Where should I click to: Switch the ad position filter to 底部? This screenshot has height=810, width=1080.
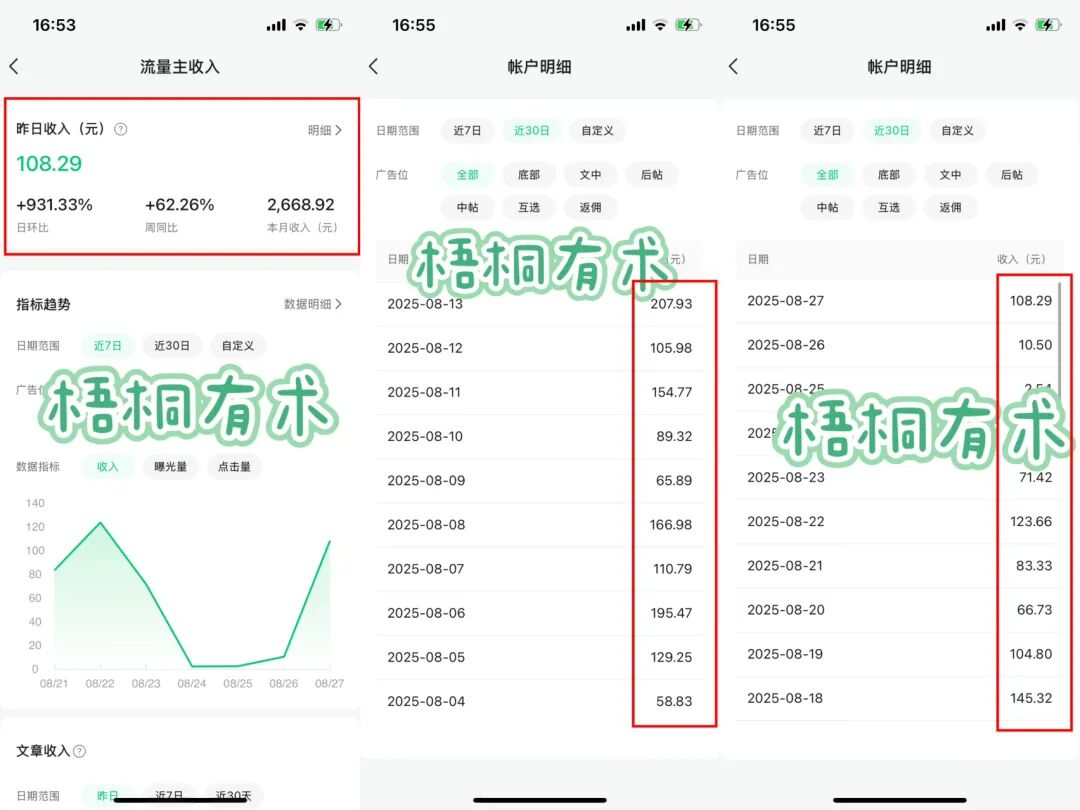(x=529, y=174)
